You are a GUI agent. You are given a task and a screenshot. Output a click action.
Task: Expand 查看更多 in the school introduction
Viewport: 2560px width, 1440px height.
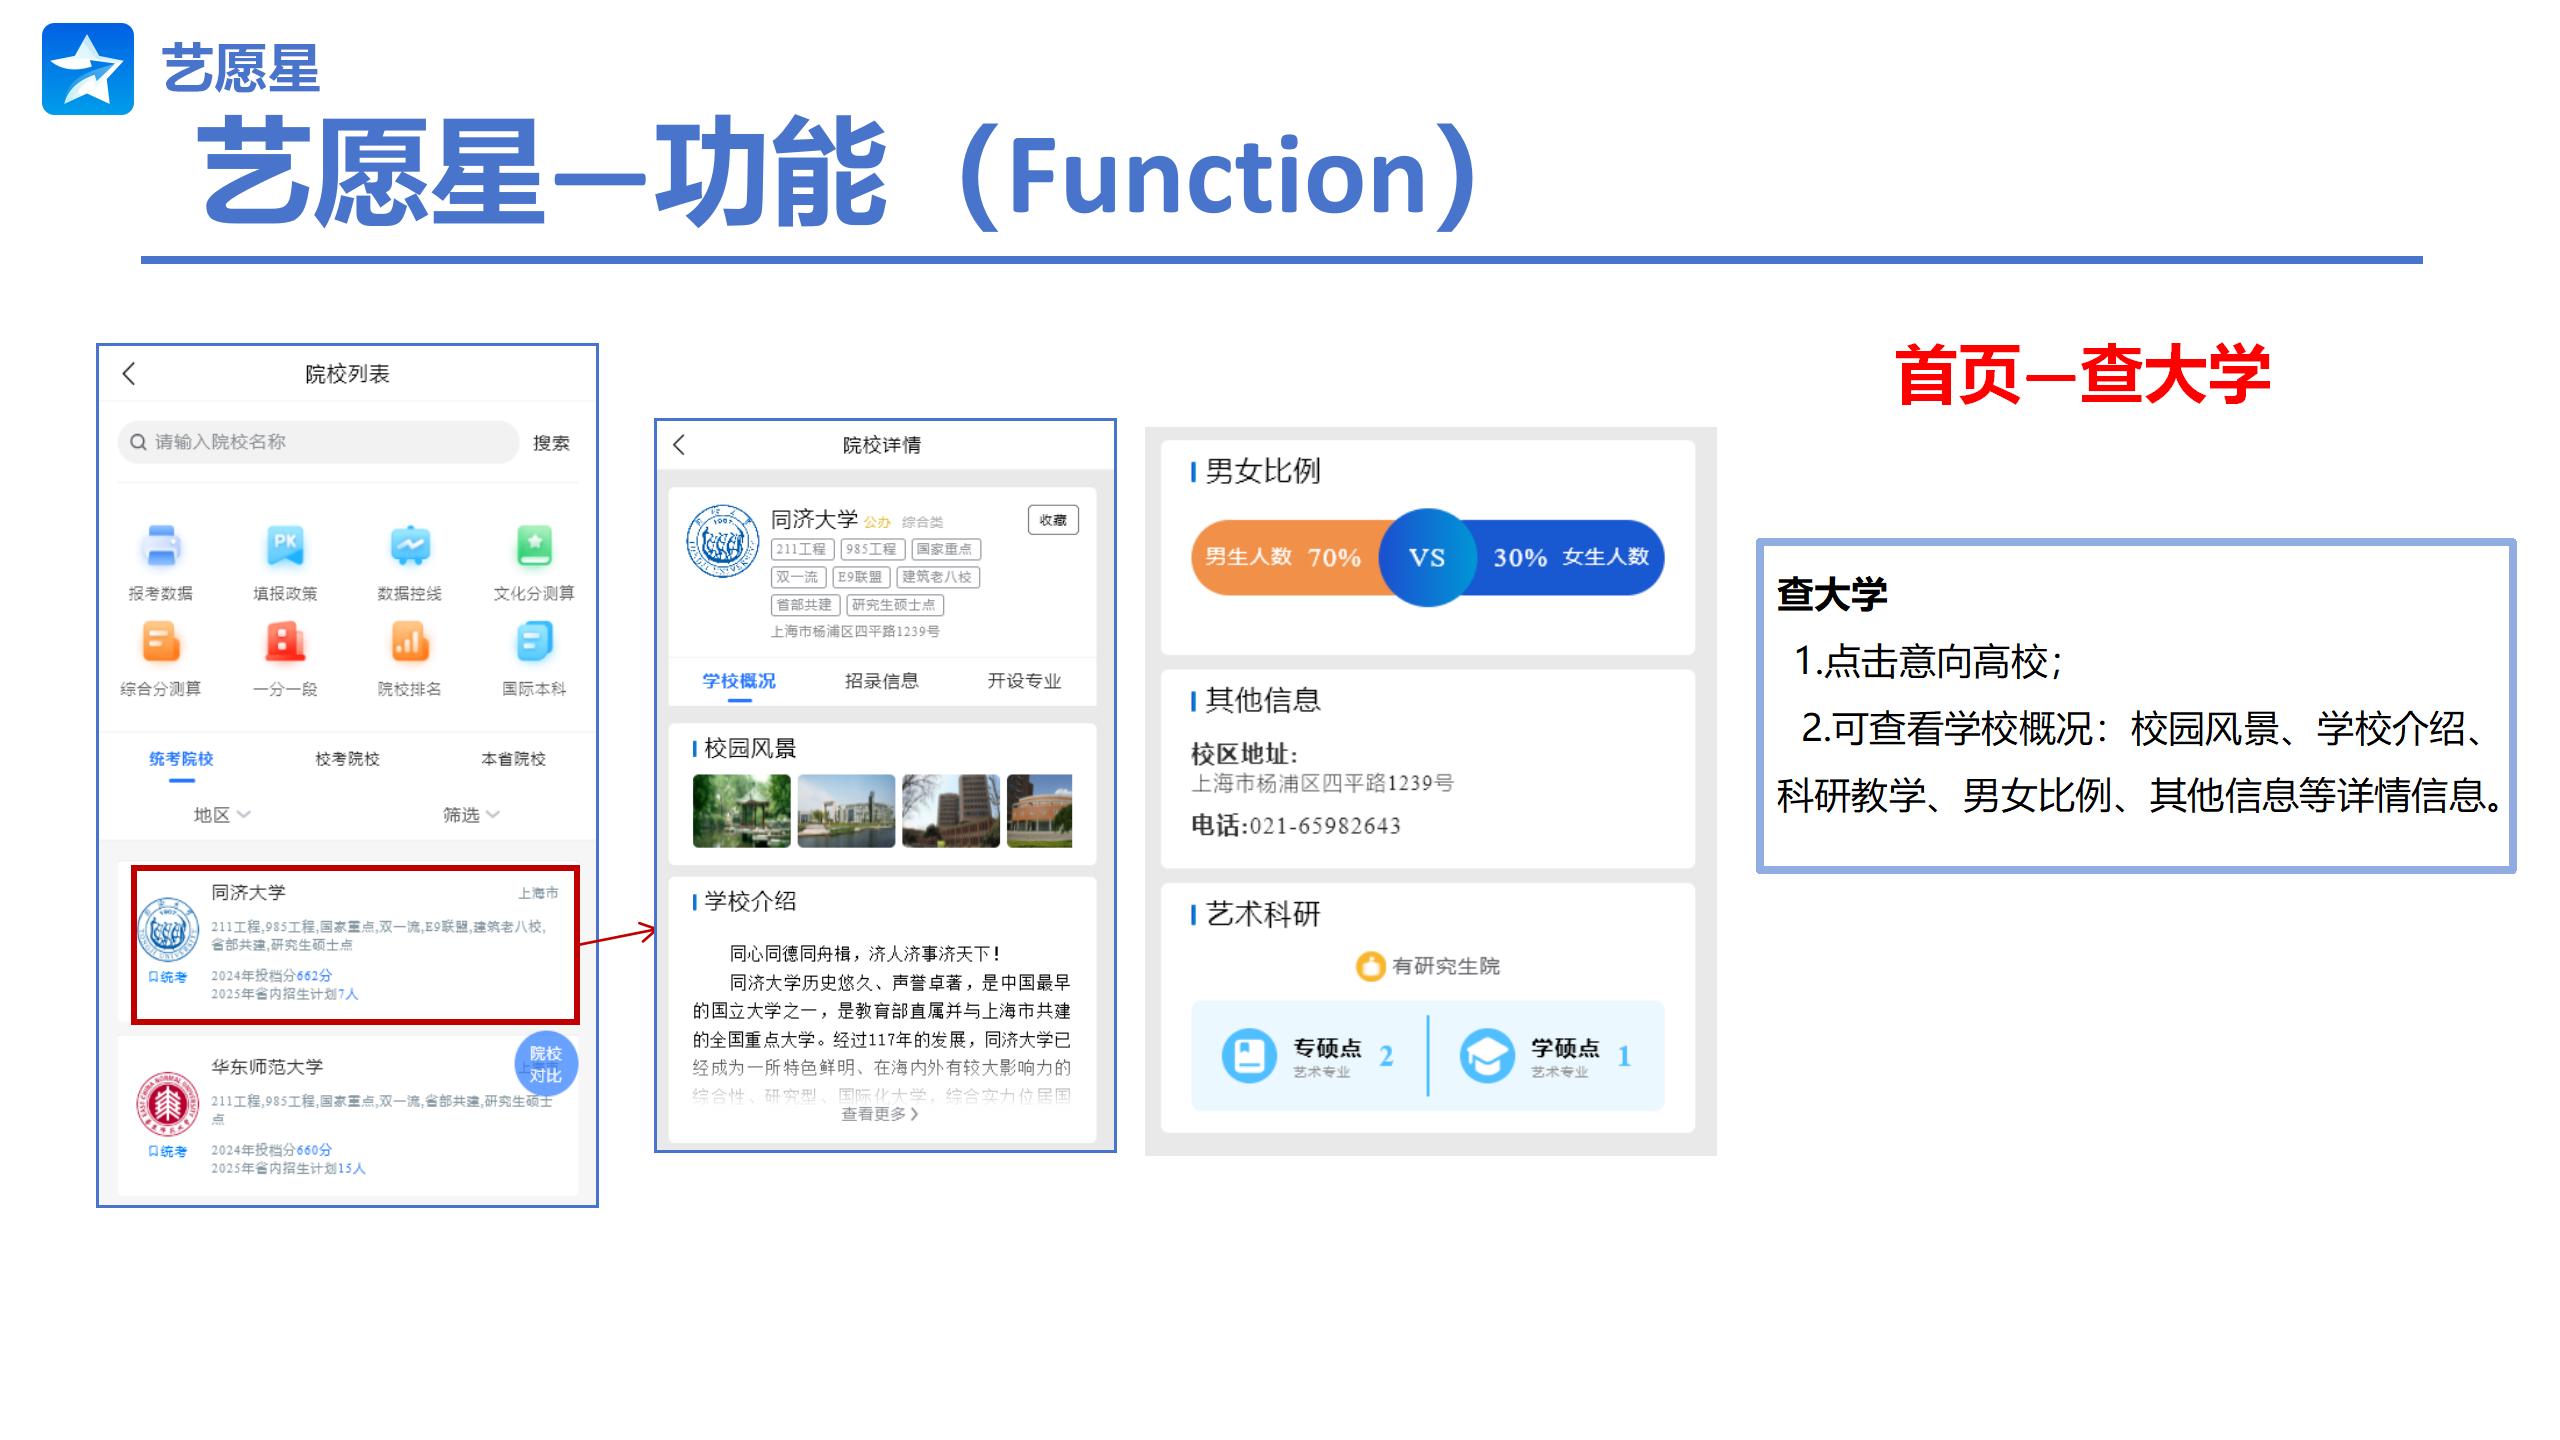[x=879, y=1114]
